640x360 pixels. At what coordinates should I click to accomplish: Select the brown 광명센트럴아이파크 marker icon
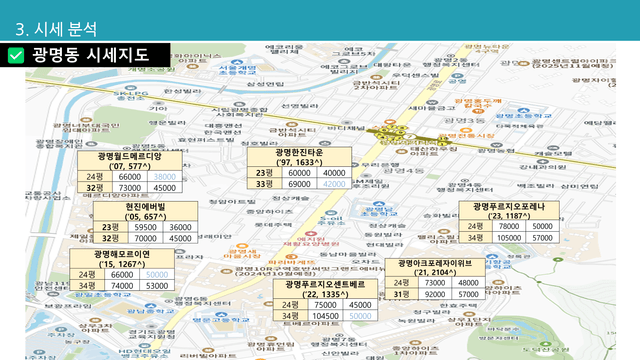524,63
